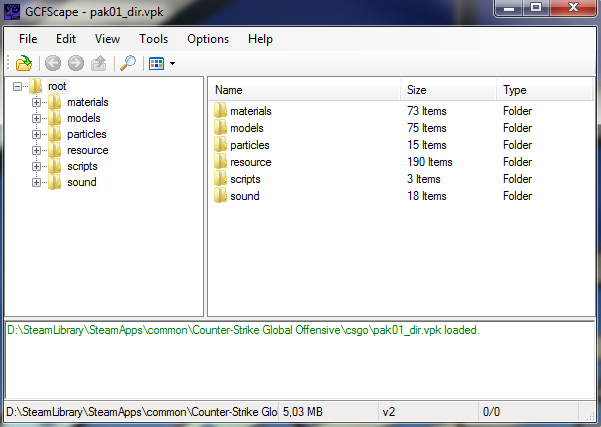601x427 pixels.
Task: Click the Forward navigation arrow icon
Action: pos(76,63)
